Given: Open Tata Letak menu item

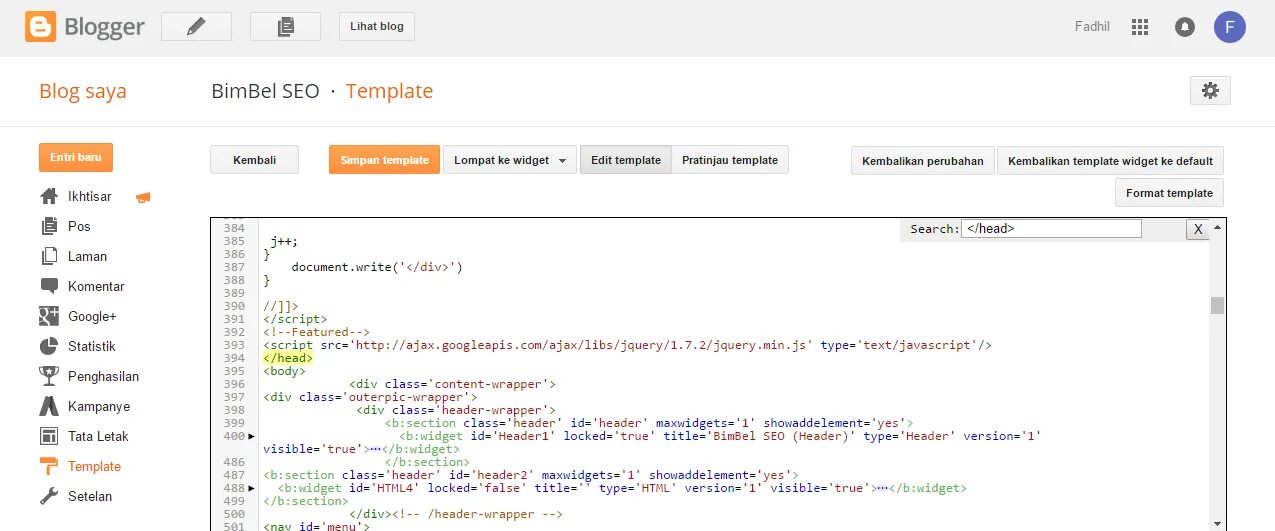Looking at the screenshot, I should point(98,436).
